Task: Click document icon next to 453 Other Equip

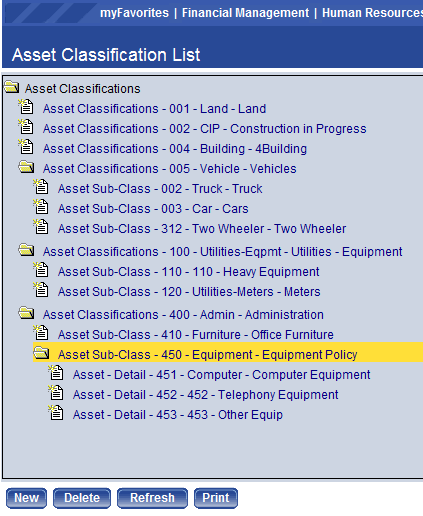Action: [56, 413]
